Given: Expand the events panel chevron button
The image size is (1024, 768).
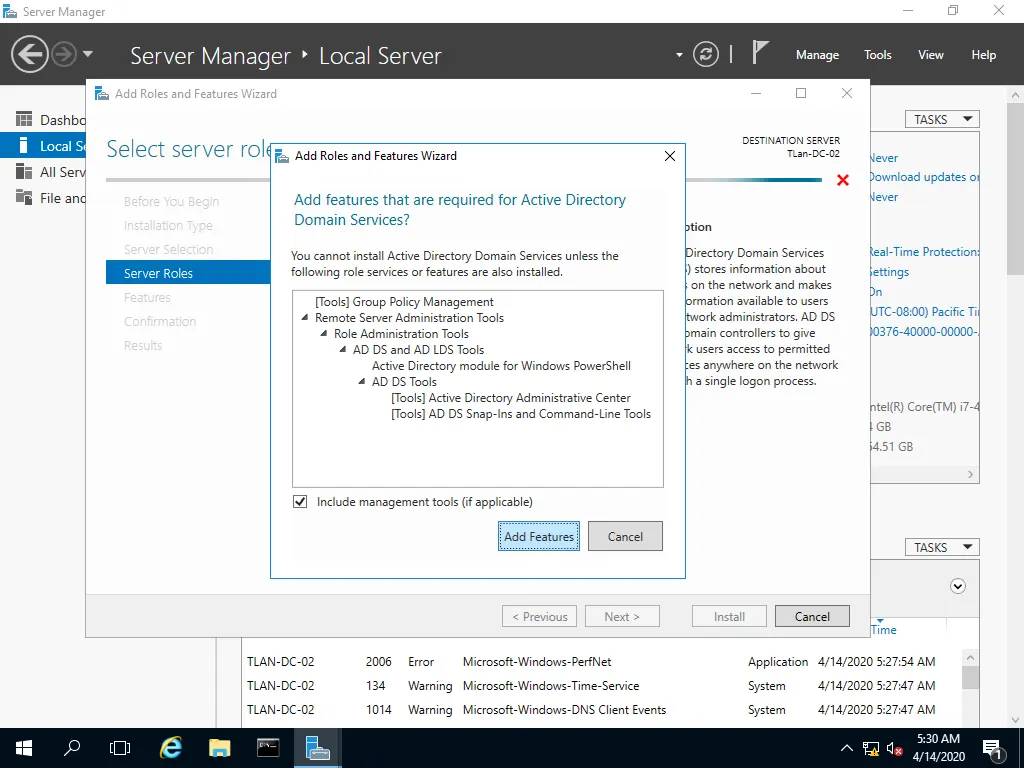Looking at the screenshot, I should pos(958,586).
